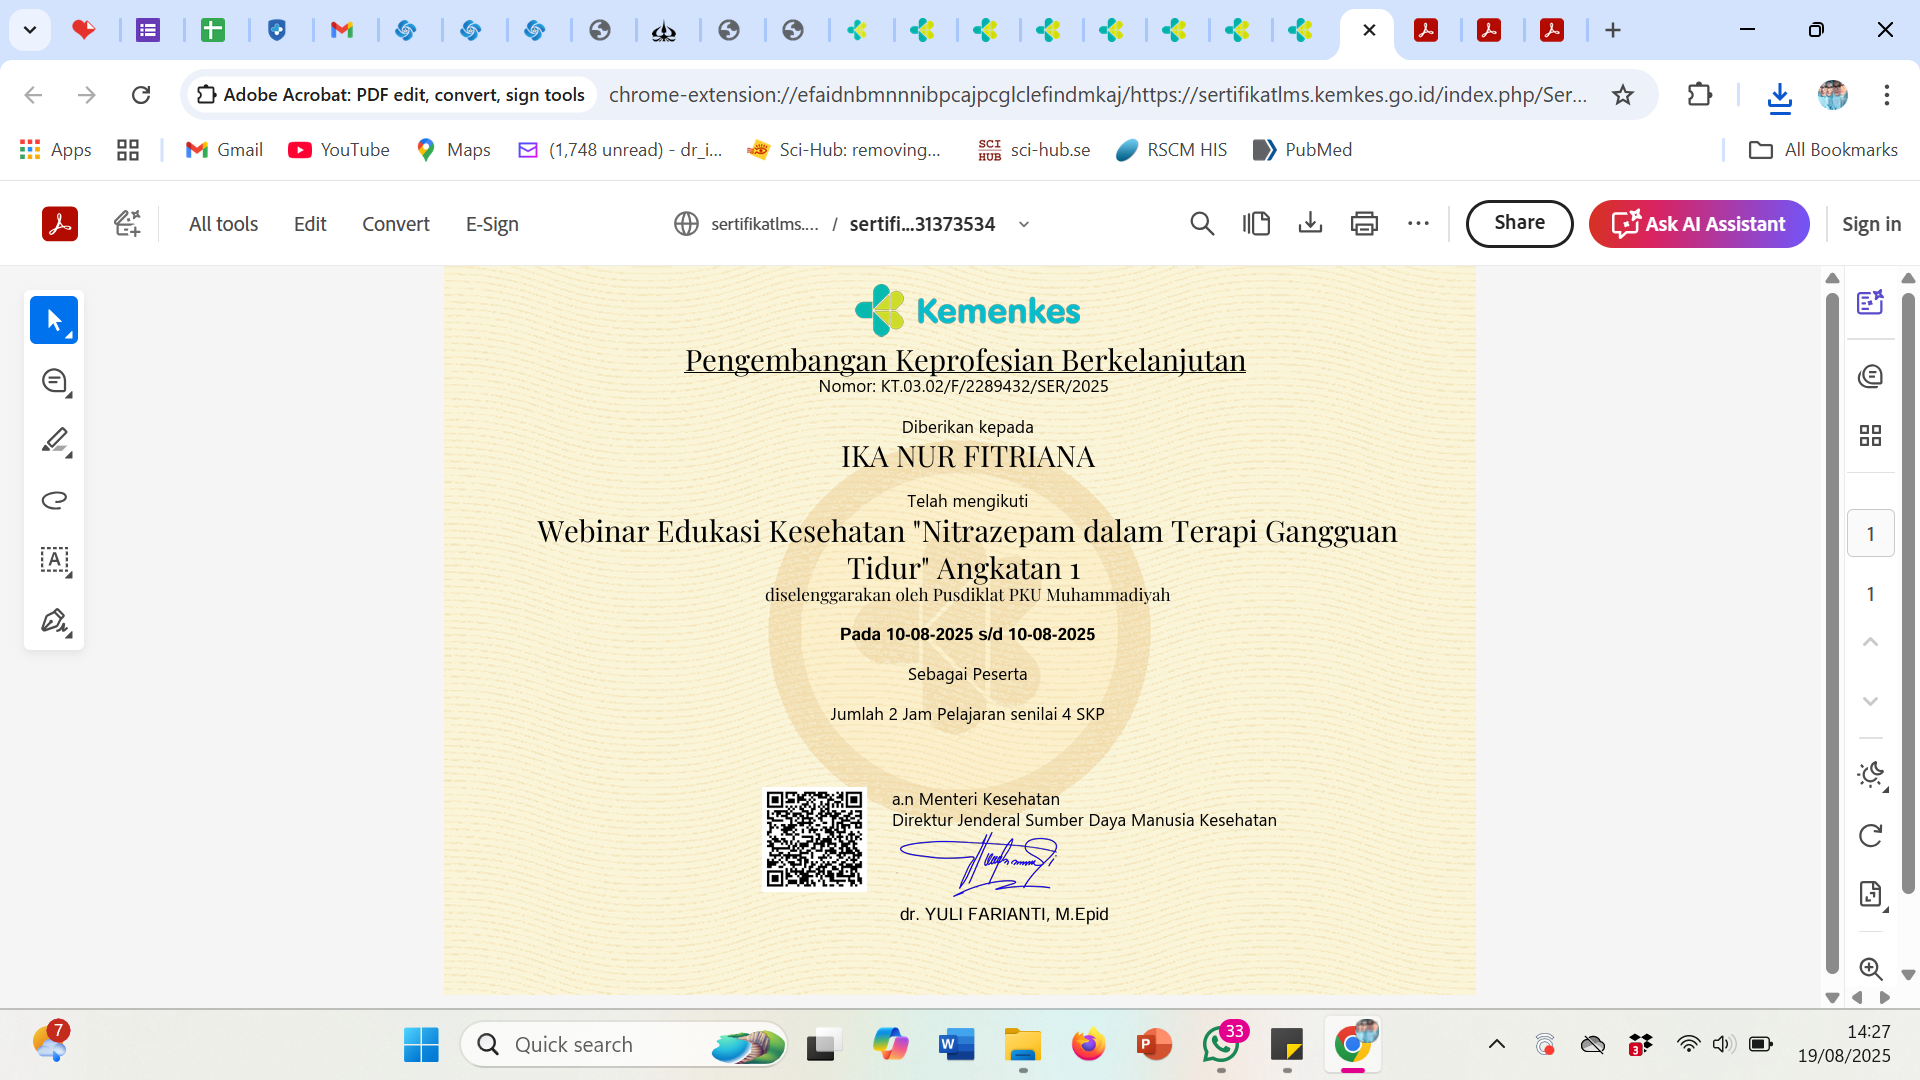The image size is (1920, 1080).
Task: Toggle dark mode display theme icon
Action: [x=1870, y=775]
